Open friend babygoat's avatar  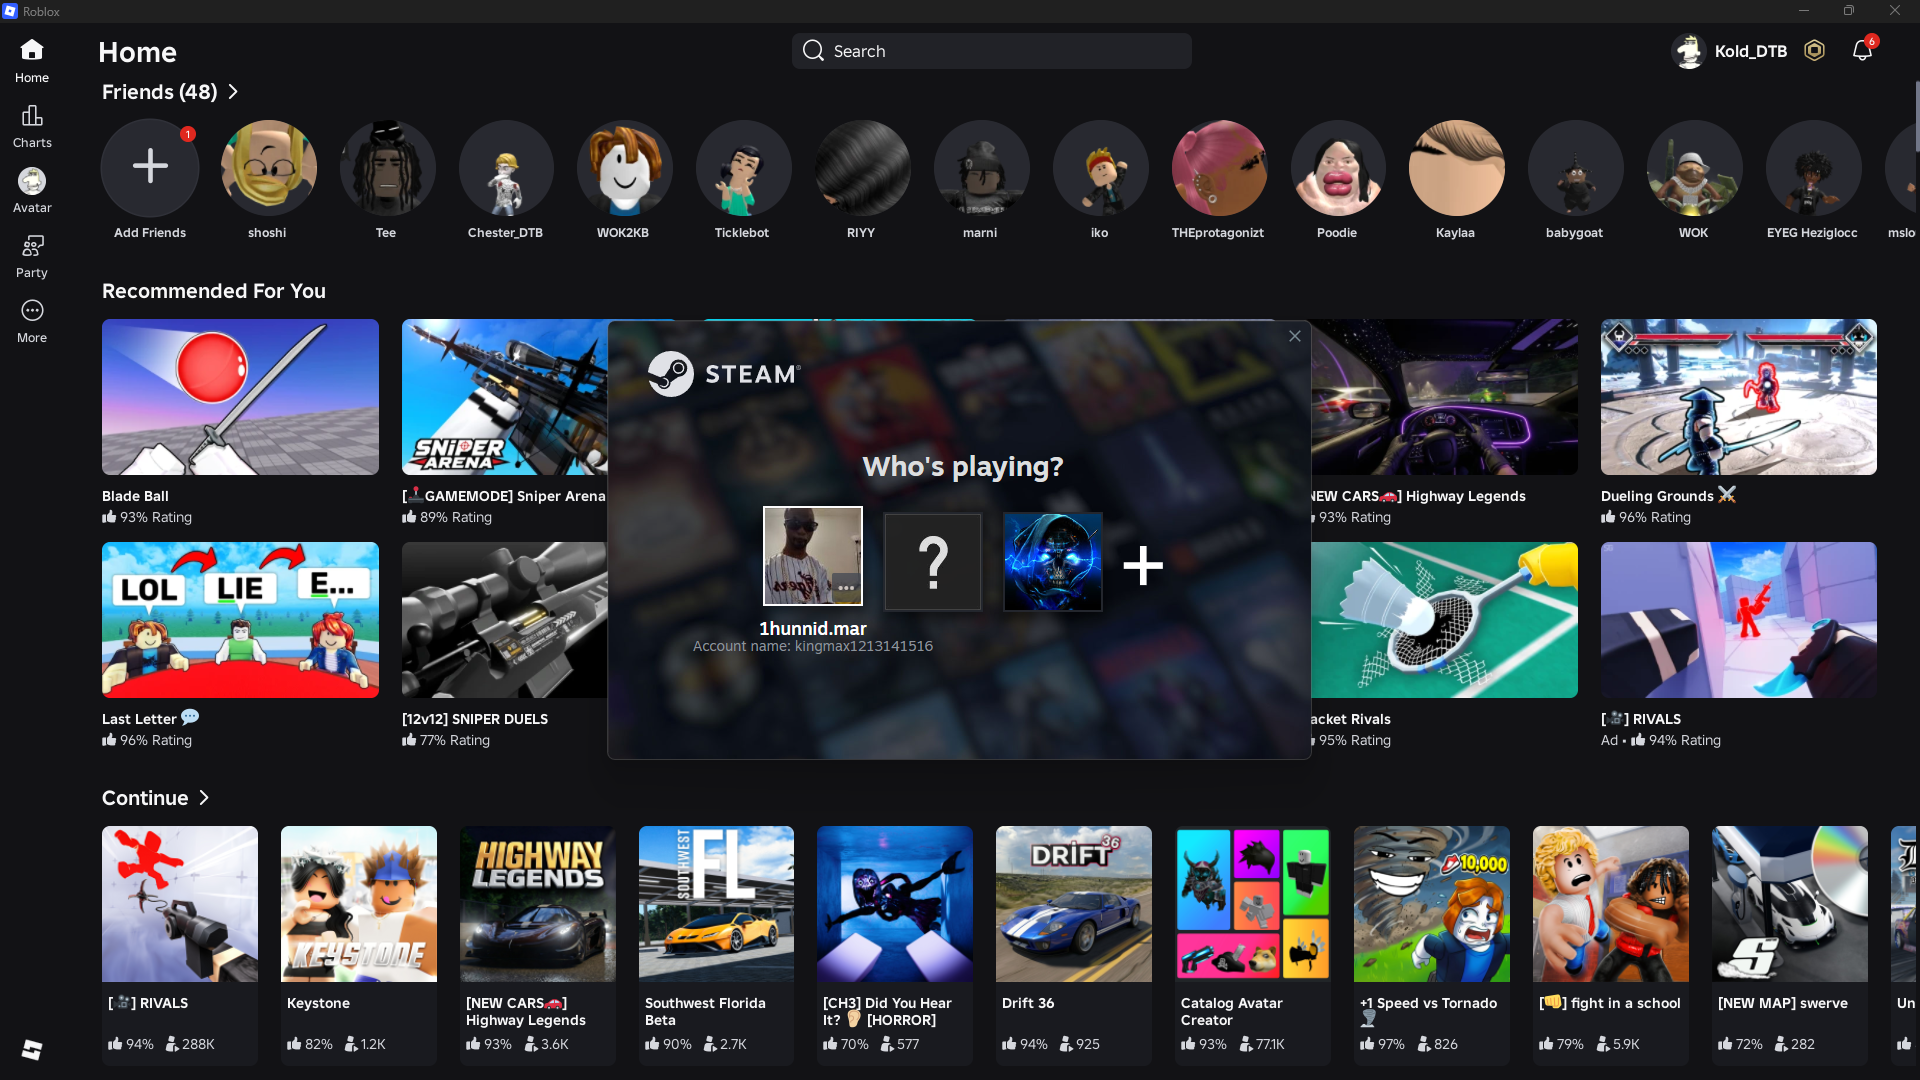(x=1575, y=168)
